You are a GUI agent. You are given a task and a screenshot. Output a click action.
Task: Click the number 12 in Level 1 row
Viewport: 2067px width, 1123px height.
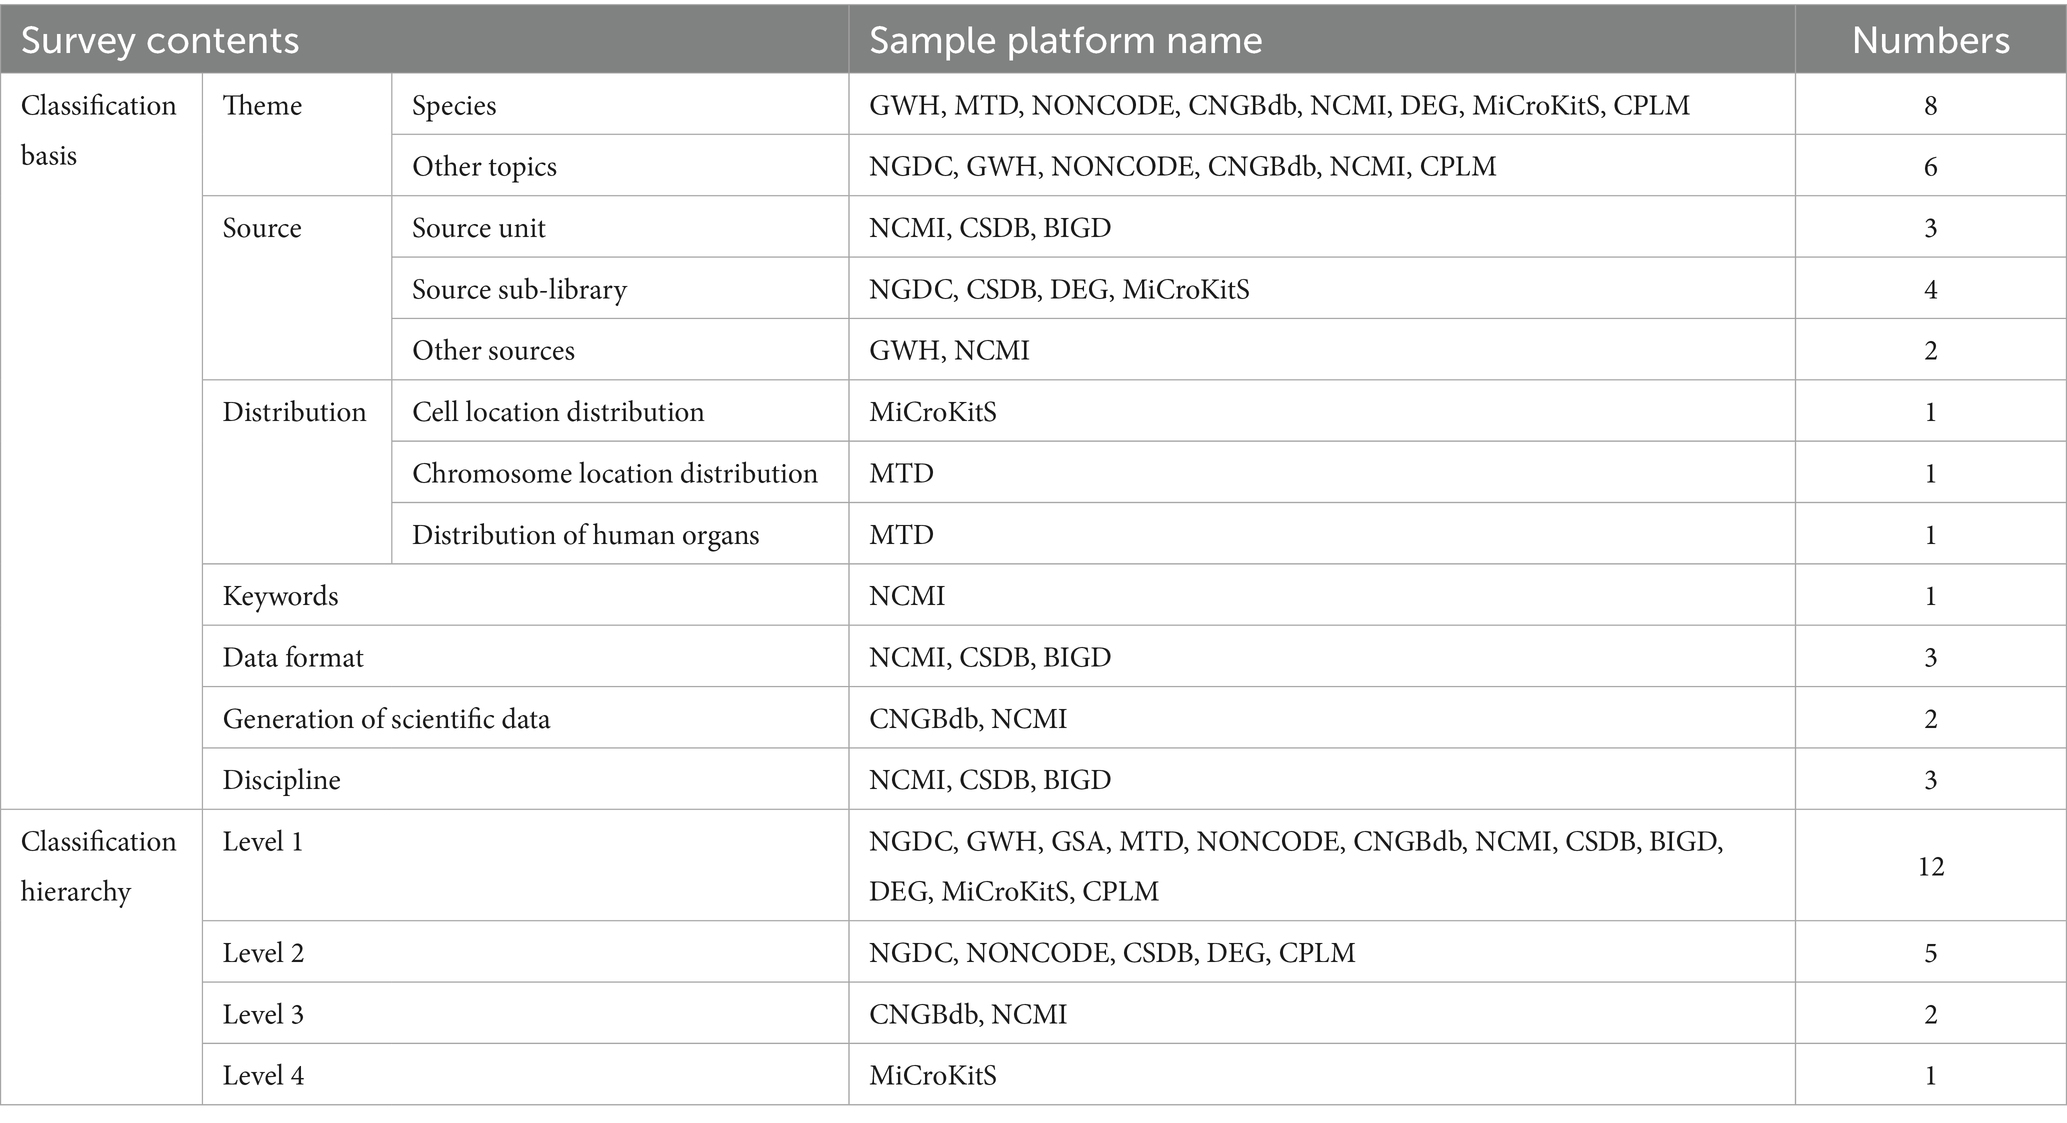pyautogui.click(x=1930, y=866)
